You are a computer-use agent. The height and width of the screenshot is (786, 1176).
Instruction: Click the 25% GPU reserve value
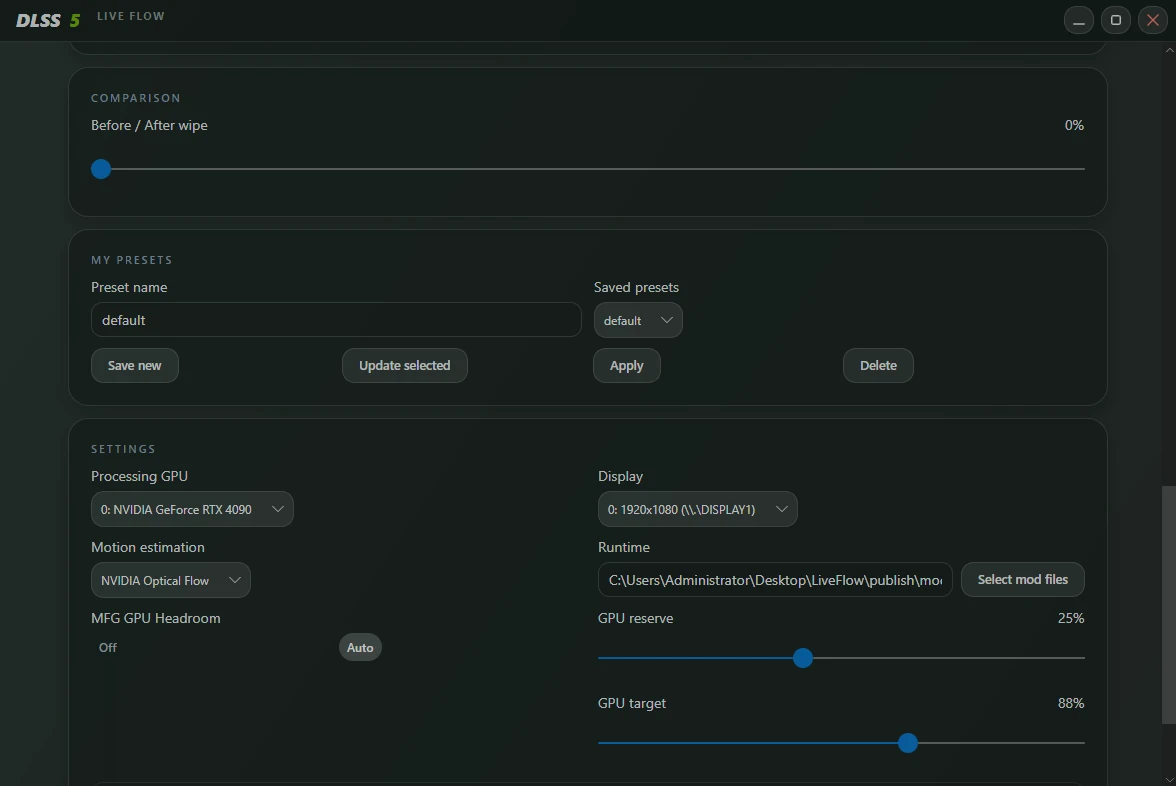point(1071,618)
